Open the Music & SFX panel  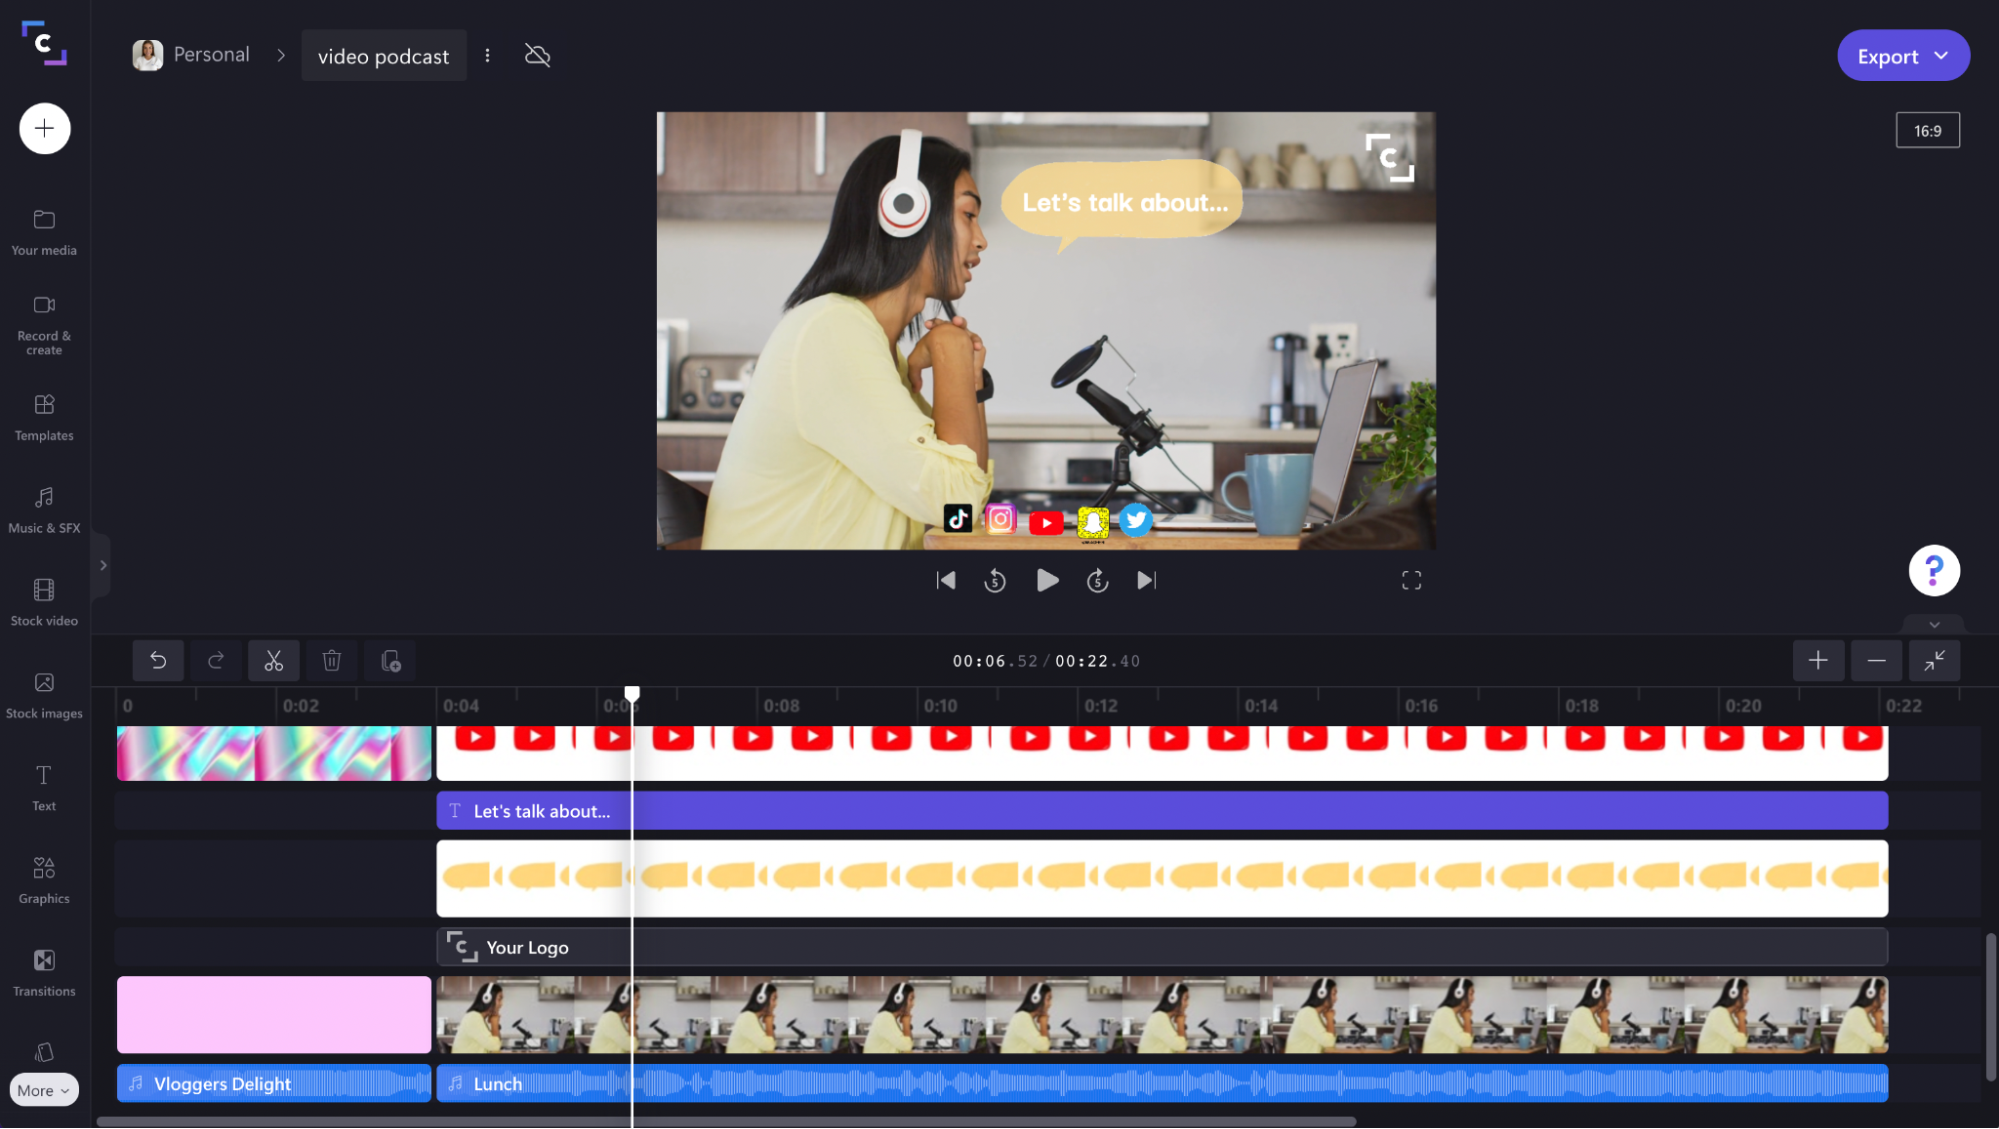coord(44,509)
